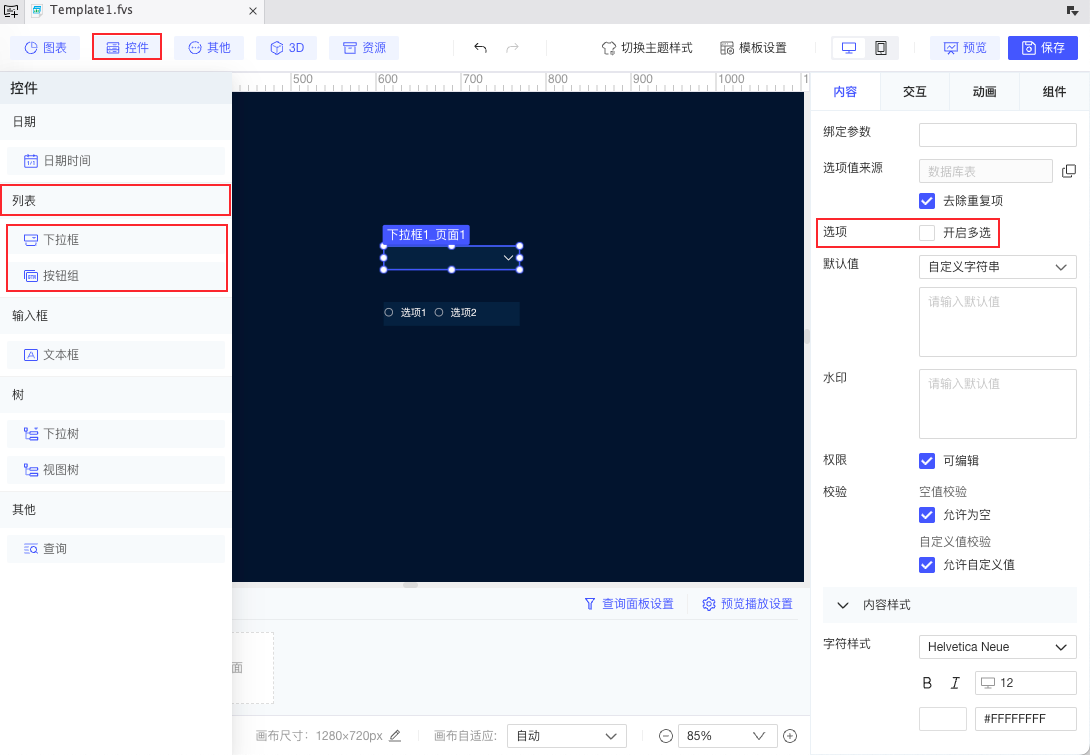Open 默认值 自定义字符串 dropdown

(998, 267)
